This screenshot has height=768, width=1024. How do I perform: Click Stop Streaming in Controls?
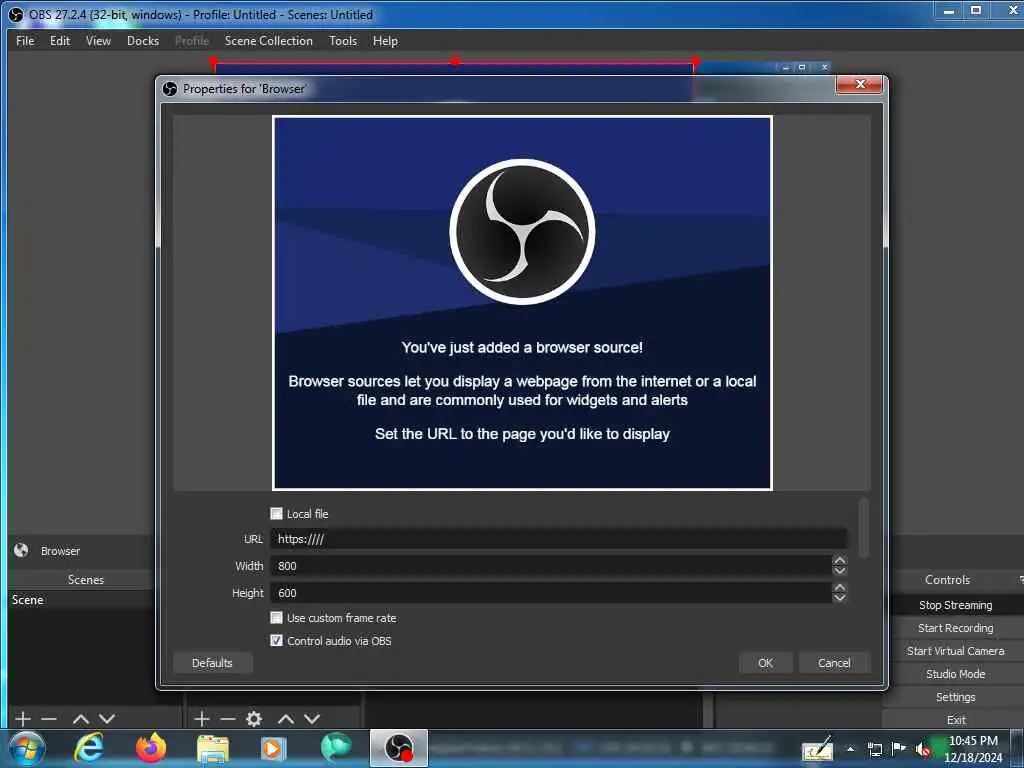coord(955,605)
